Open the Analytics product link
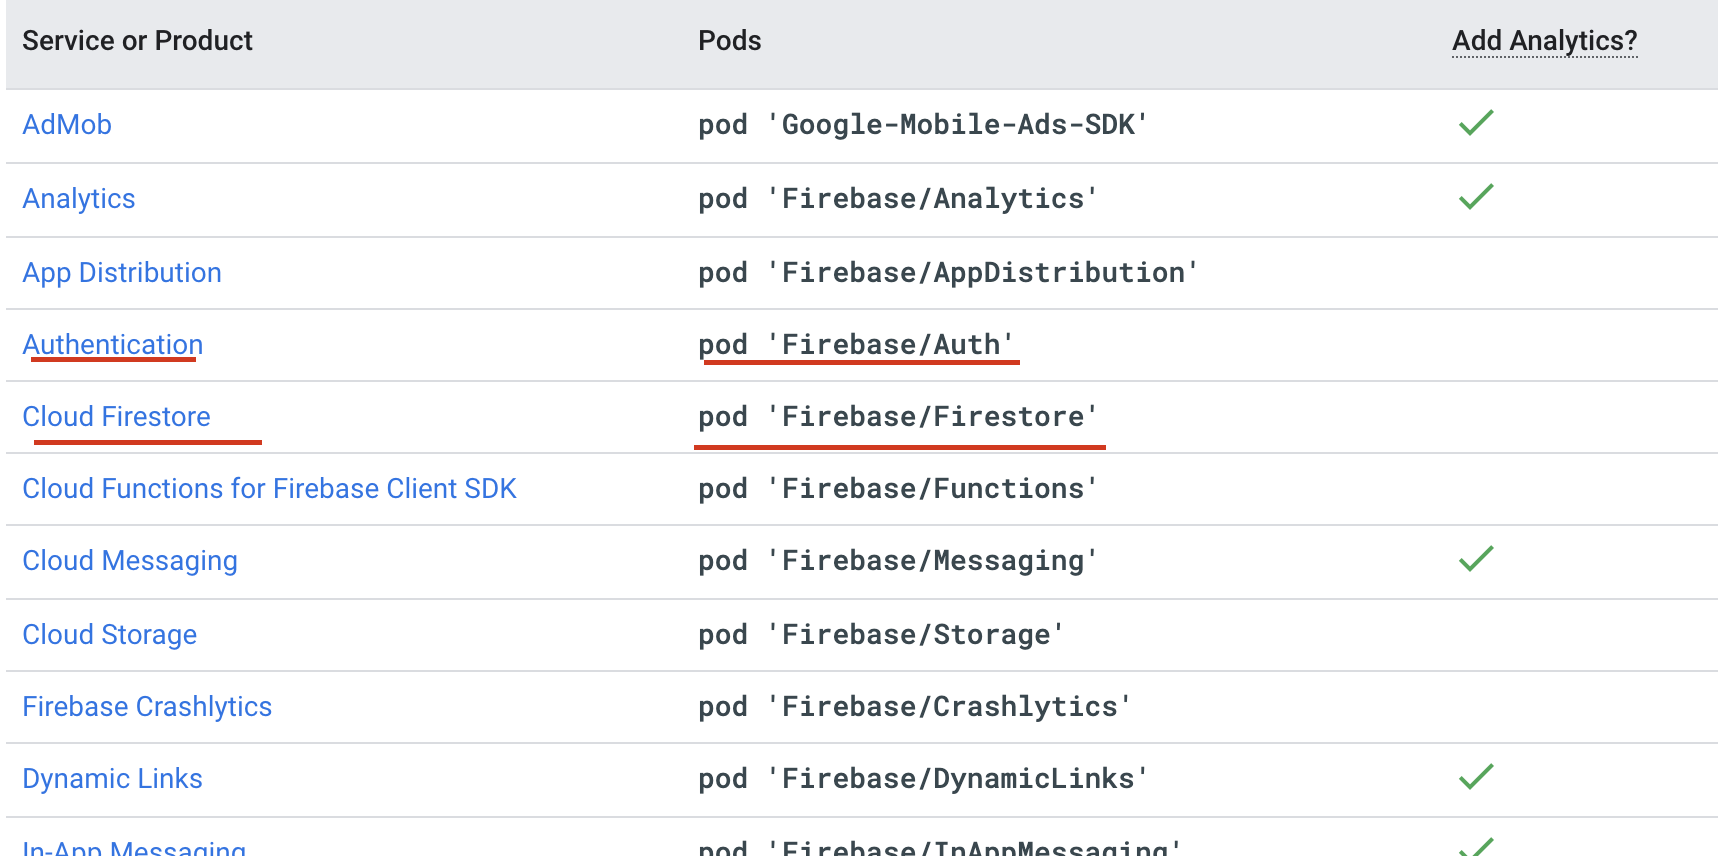 [x=79, y=199]
